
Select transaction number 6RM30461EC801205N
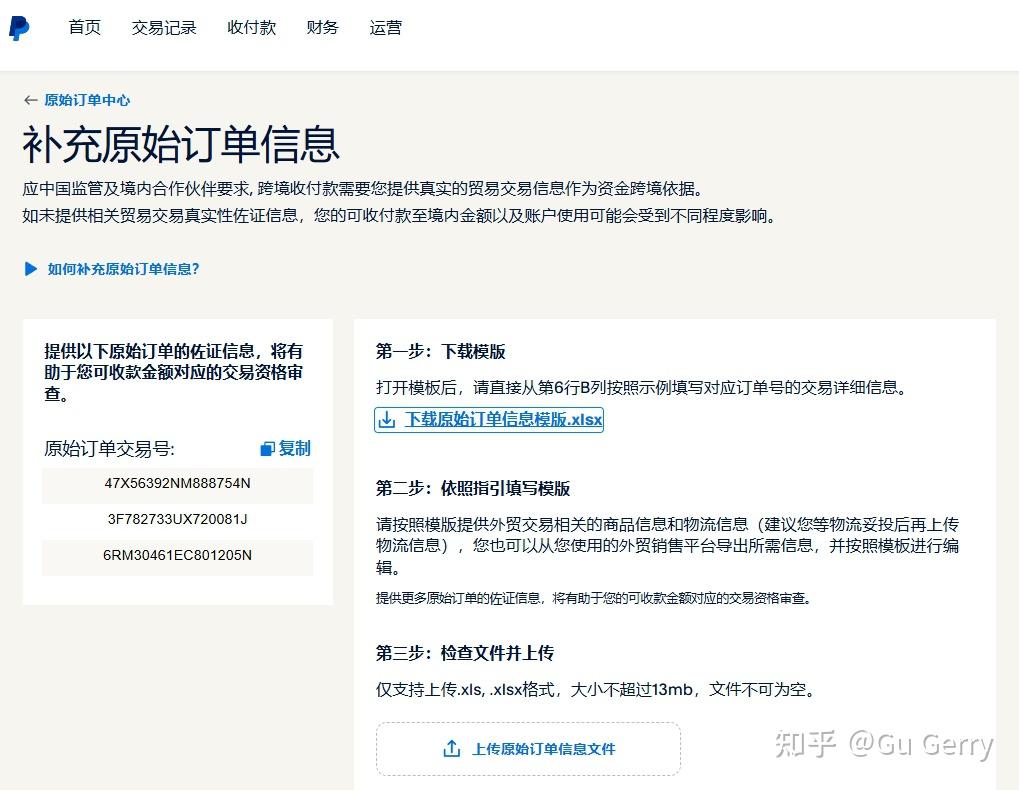pos(177,558)
